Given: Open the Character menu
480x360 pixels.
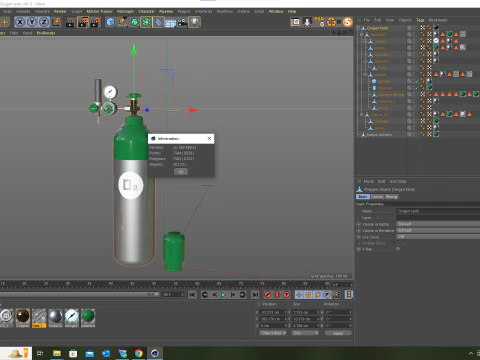Looking at the screenshot, I should pos(146,11).
